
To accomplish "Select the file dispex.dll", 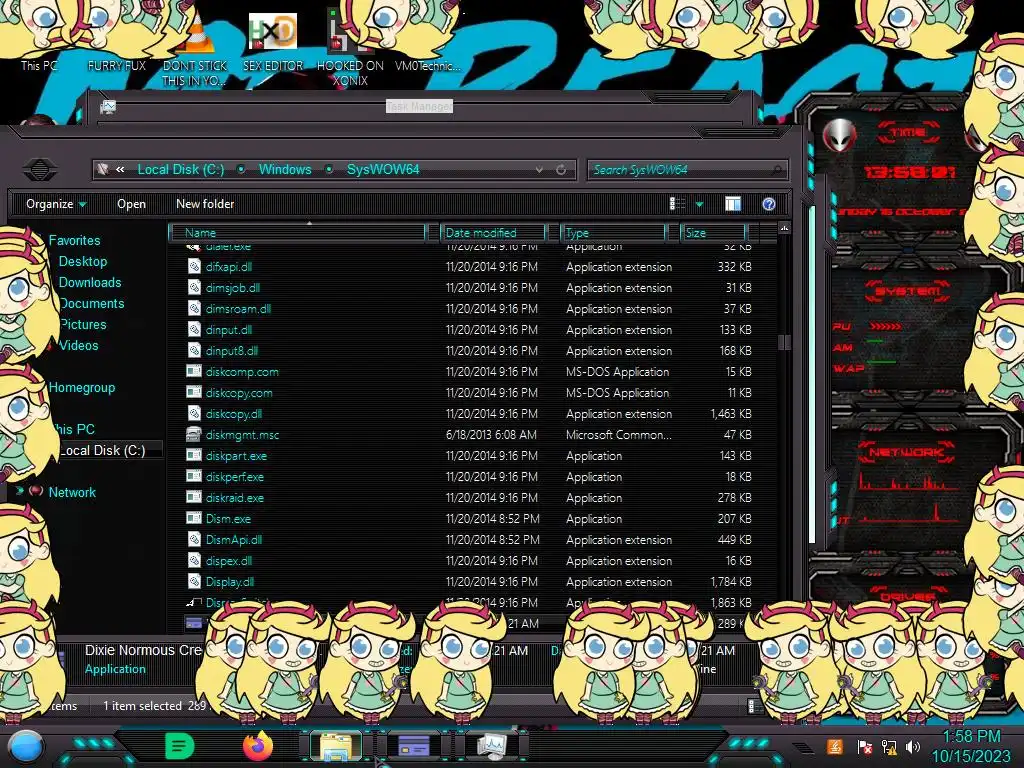I will click(229, 560).
